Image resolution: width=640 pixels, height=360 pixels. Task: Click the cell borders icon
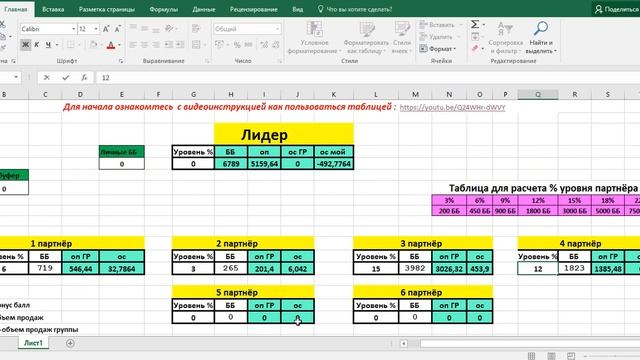(x=70, y=45)
